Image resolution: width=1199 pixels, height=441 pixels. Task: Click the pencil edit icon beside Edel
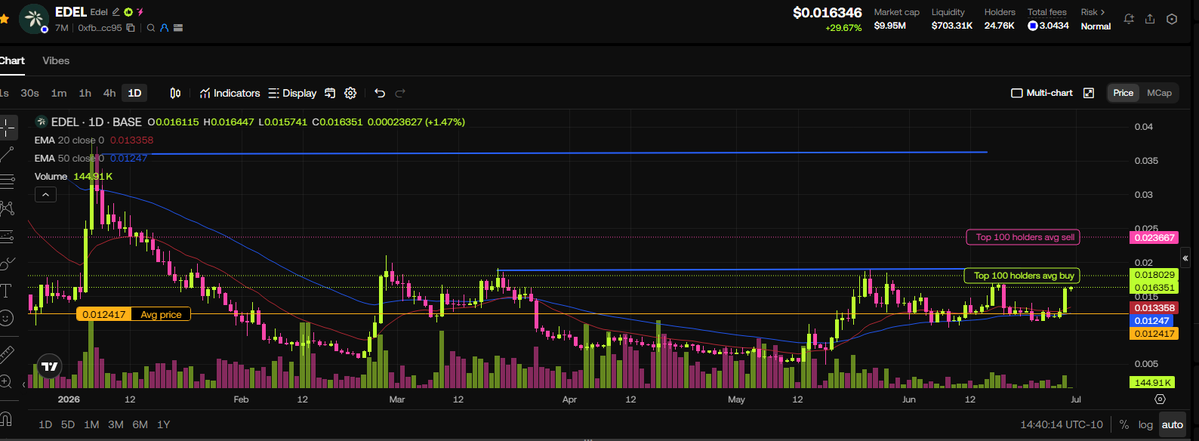[x=115, y=12]
